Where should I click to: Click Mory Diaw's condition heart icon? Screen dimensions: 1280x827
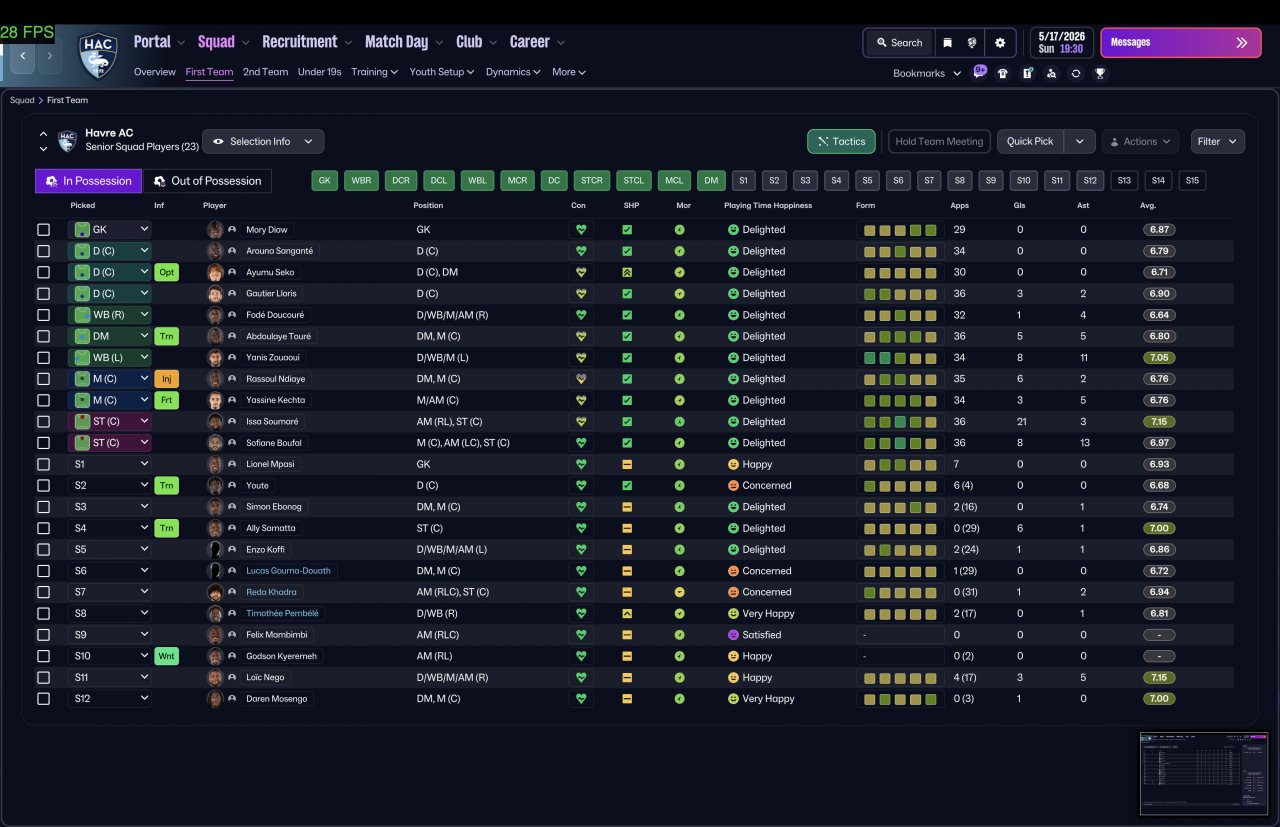coord(579,230)
